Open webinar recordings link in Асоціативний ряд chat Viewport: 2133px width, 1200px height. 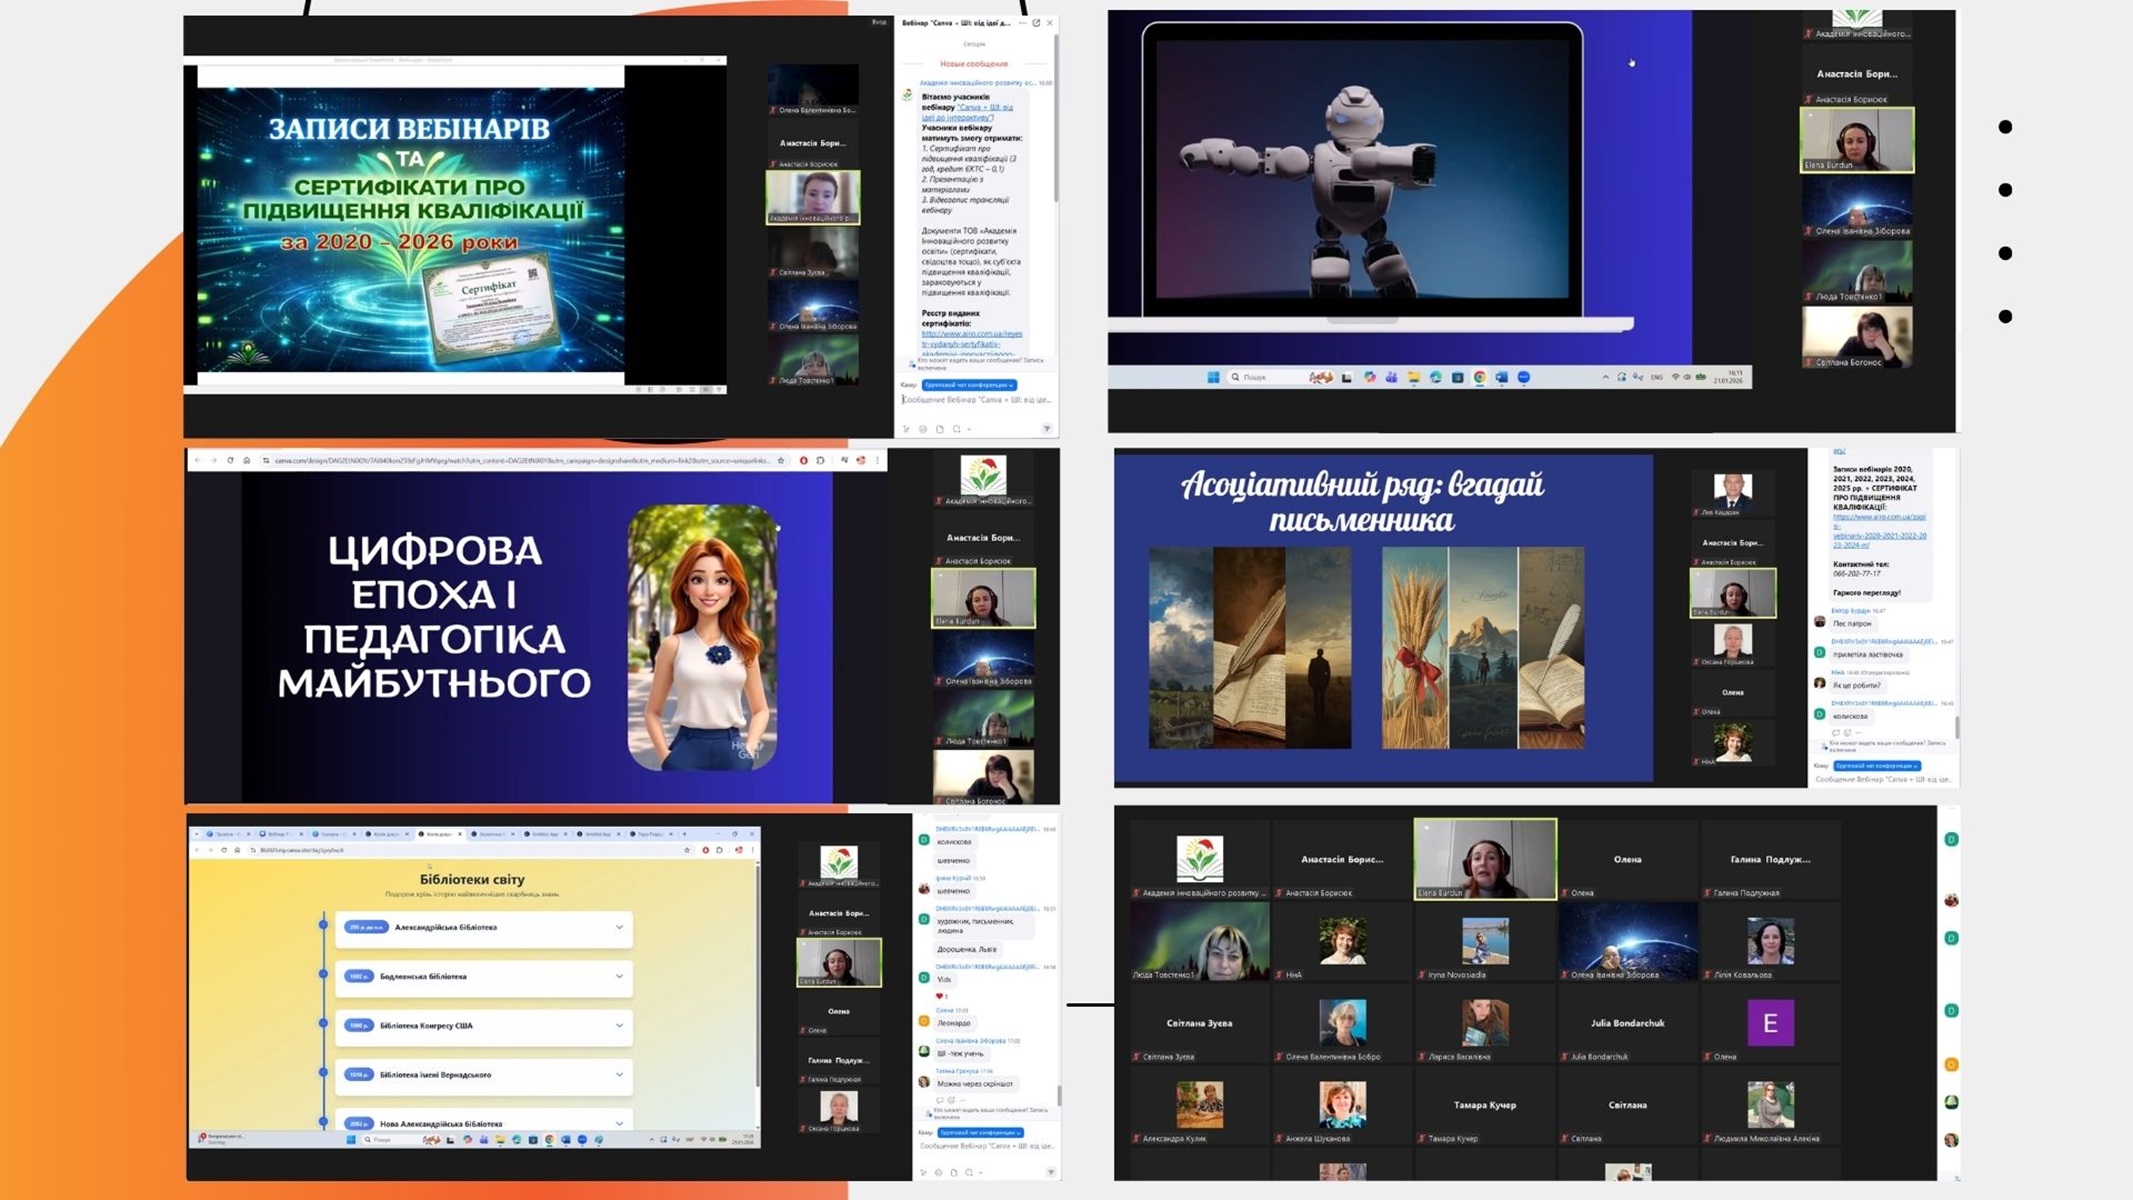point(1880,531)
